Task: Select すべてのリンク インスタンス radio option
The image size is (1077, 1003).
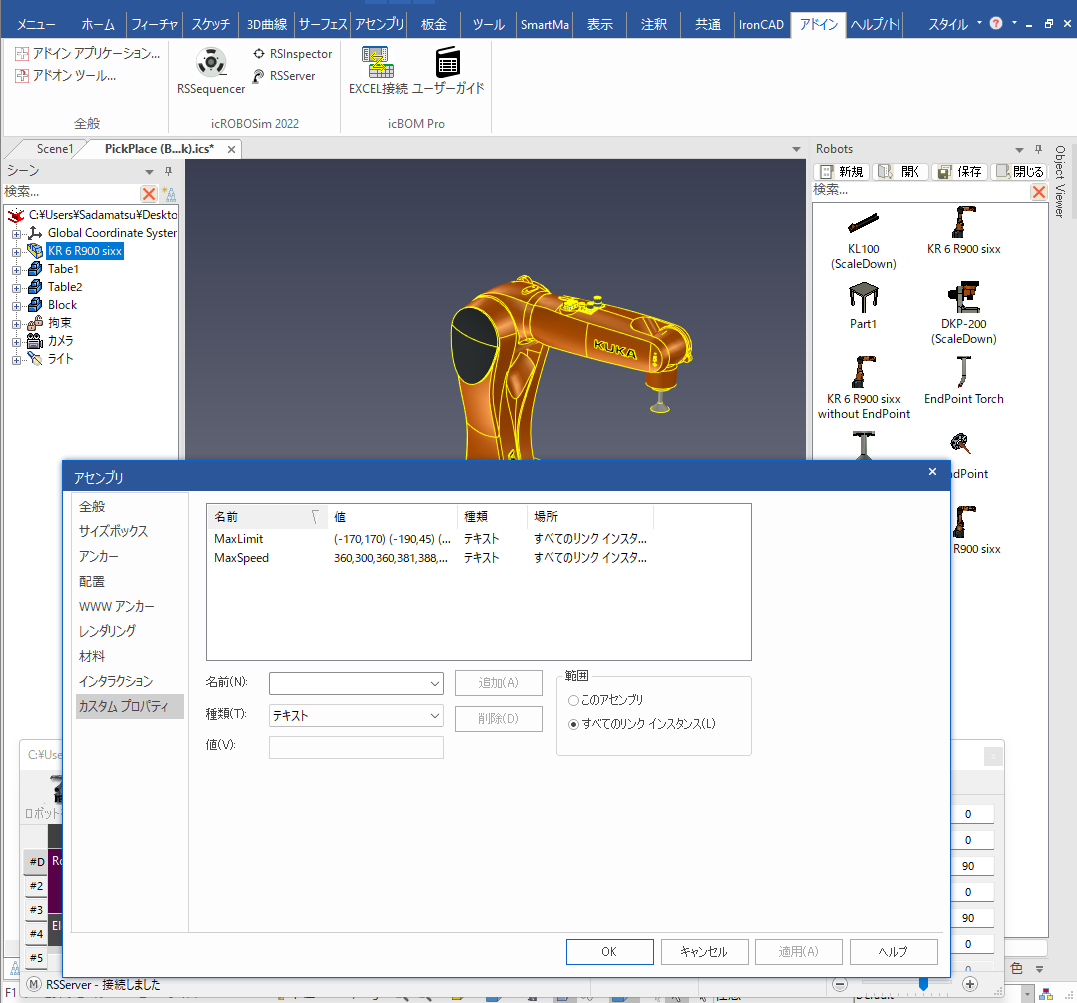Action: pos(573,724)
